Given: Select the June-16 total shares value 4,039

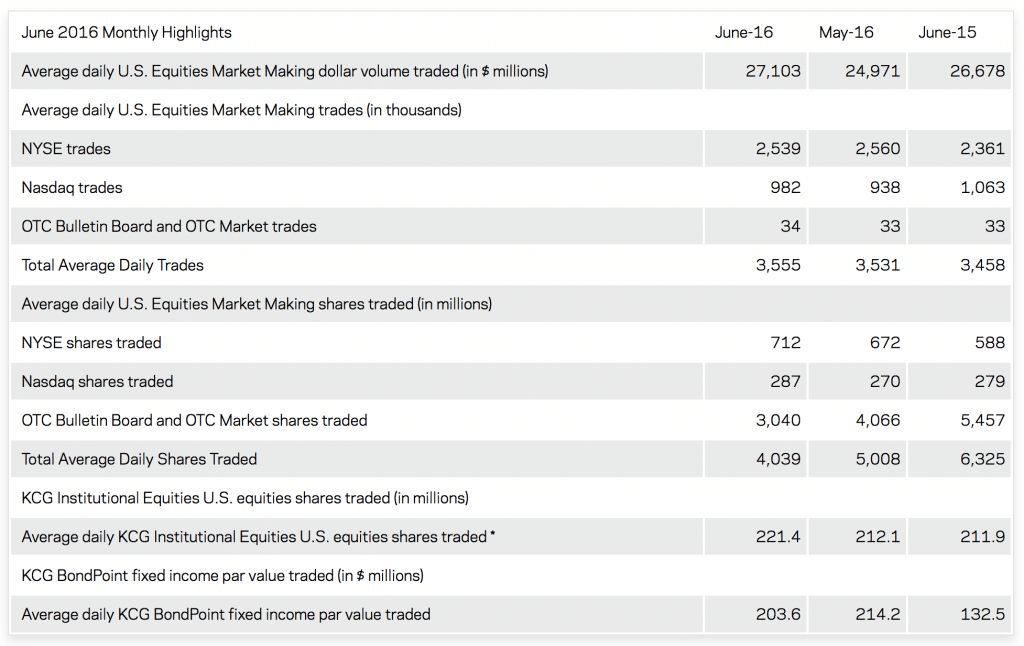Looking at the screenshot, I should pos(778,459).
